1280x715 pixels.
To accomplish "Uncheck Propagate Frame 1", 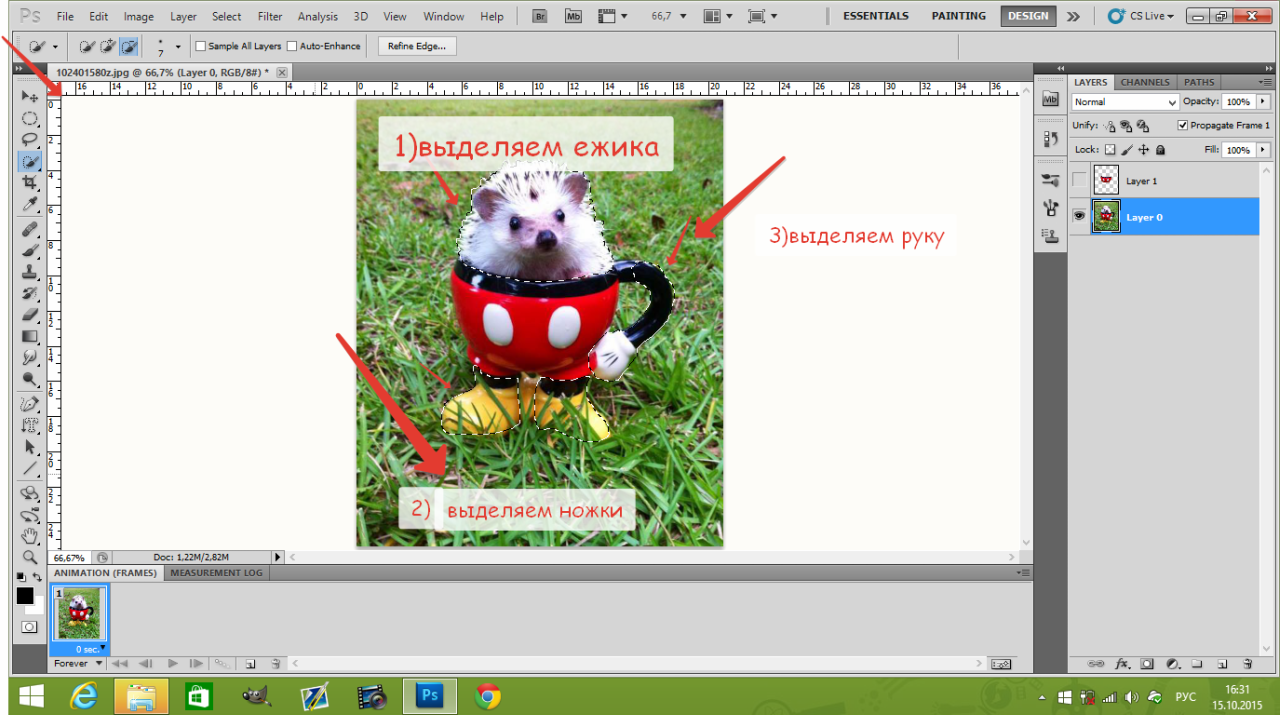I will [1183, 125].
